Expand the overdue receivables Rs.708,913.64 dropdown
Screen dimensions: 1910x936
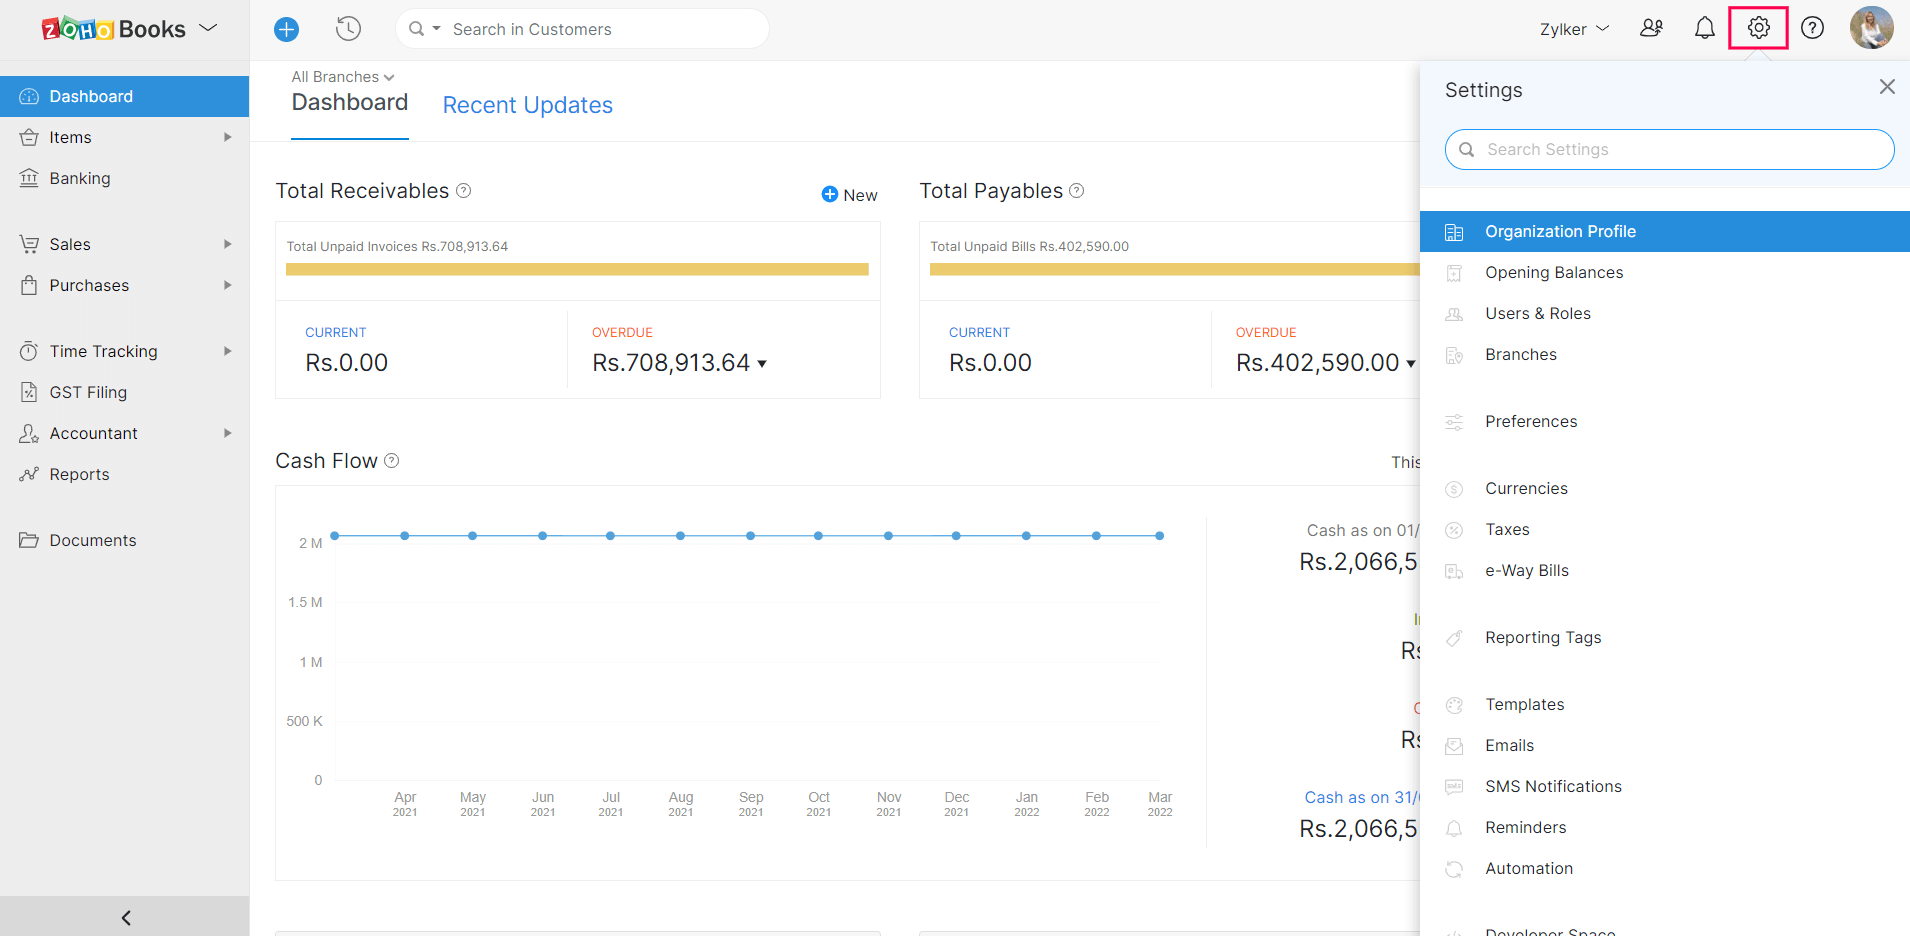pos(762,364)
